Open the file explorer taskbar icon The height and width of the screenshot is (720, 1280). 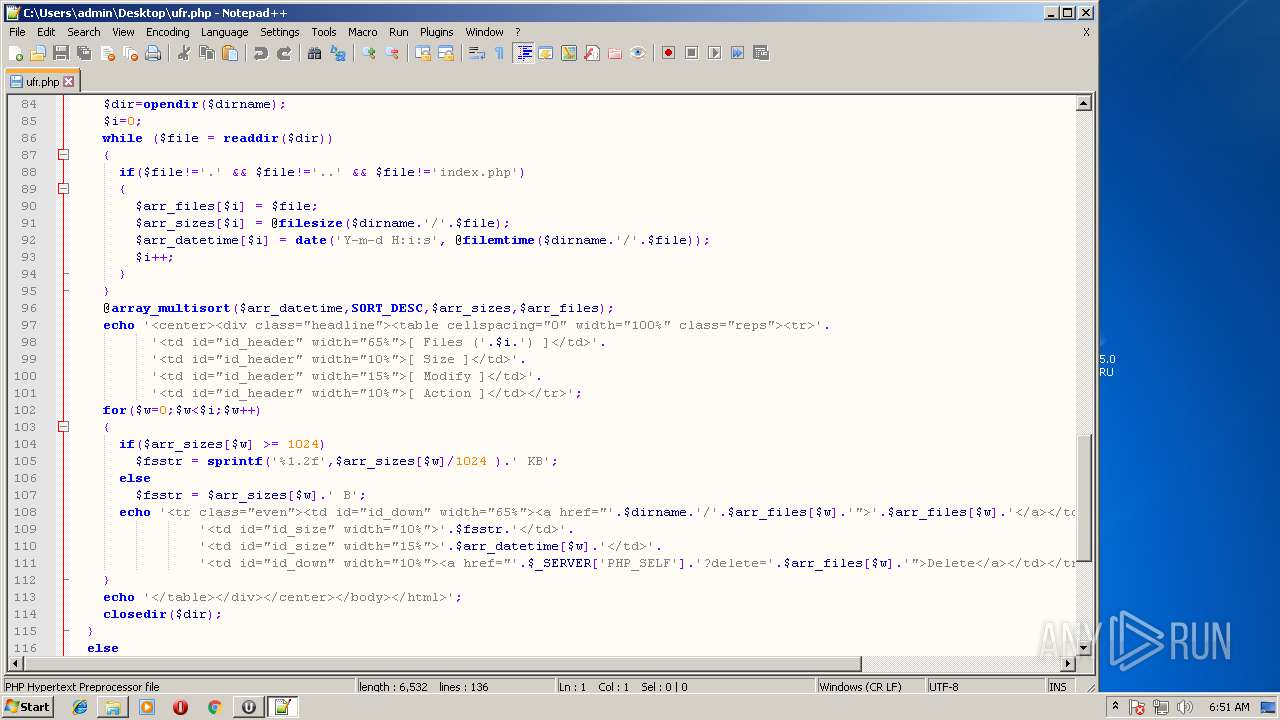(x=113, y=707)
